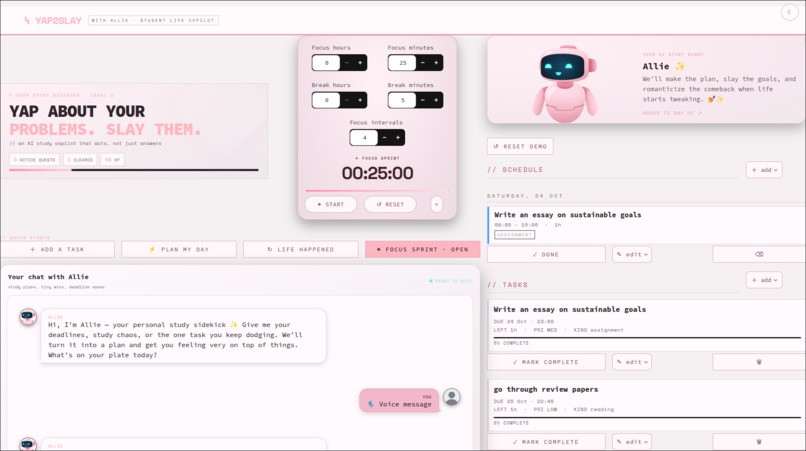
Task: Open edit dropdown for essay task
Action: [632, 362]
